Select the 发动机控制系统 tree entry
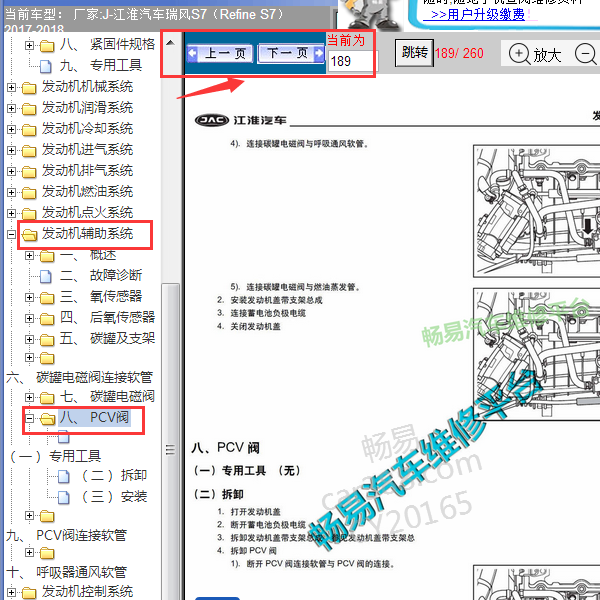 coord(87,591)
